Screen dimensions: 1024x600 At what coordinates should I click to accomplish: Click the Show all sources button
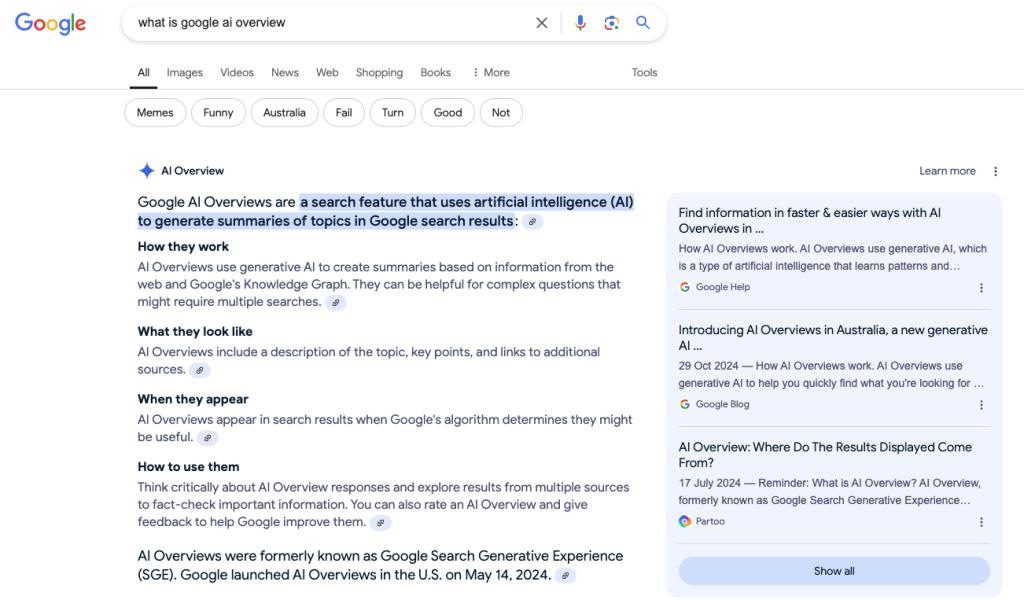click(834, 571)
